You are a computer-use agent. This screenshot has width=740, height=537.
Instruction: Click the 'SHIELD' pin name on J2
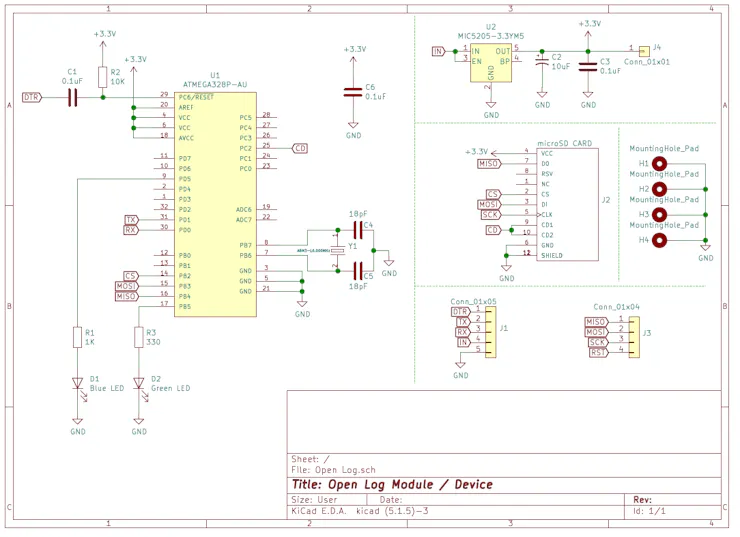(552, 256)
